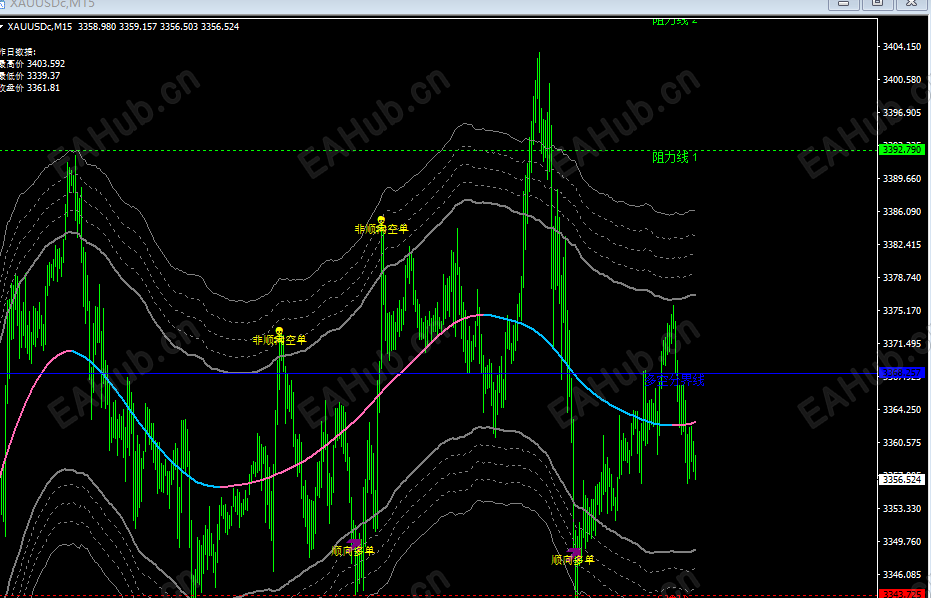931x598 pixels.
Task: Click the 最低价 3339.37 data line
Action: click(30, 75)
